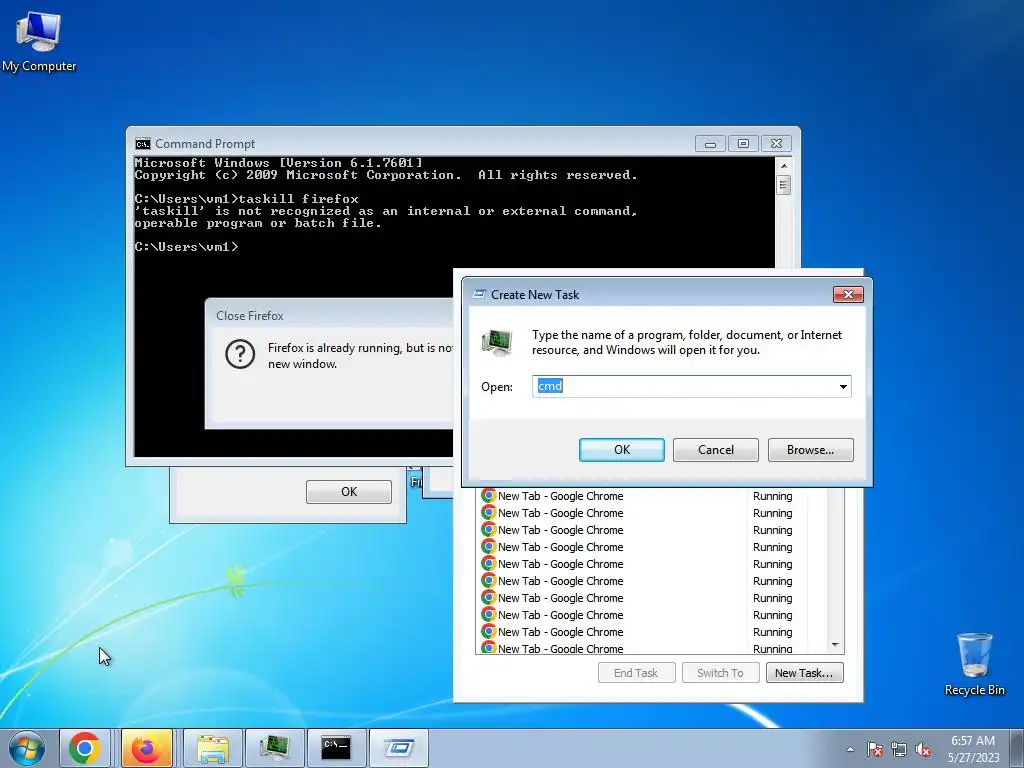Maximize the Command Prompt window
Screen dimensions: 1024x768
tap(743, 144)
